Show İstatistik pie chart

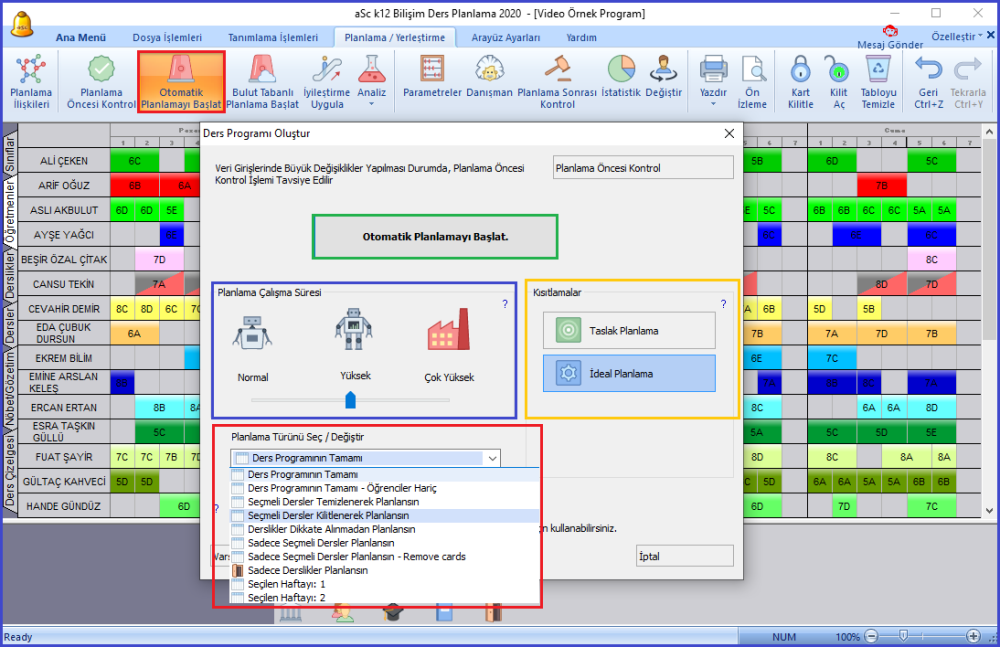[621, 75]
